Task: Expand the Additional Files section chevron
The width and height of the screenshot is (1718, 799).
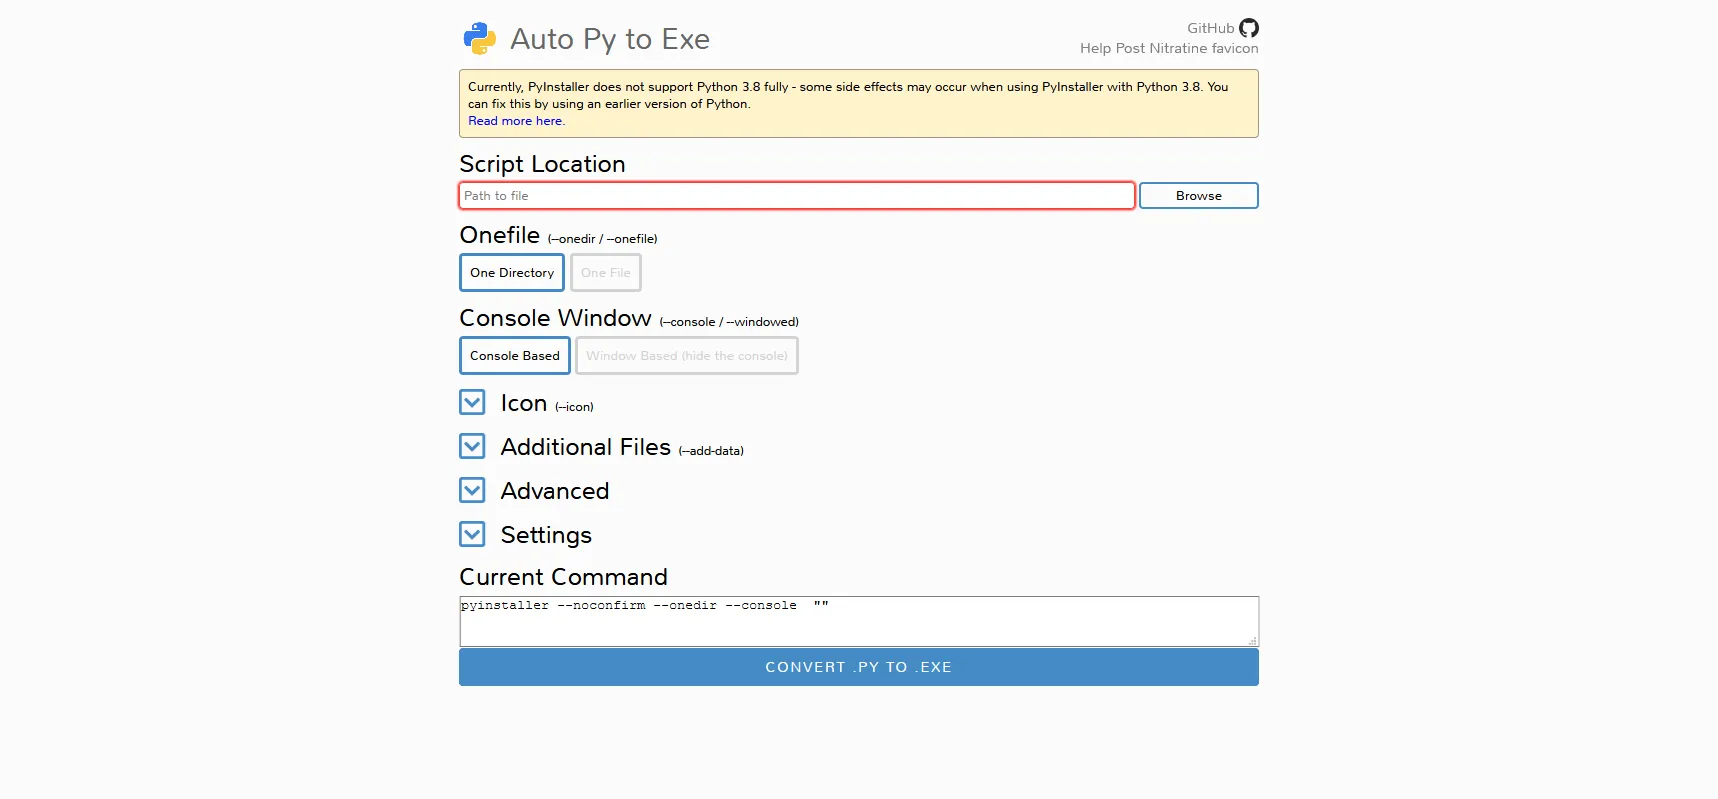Action: 472,446
